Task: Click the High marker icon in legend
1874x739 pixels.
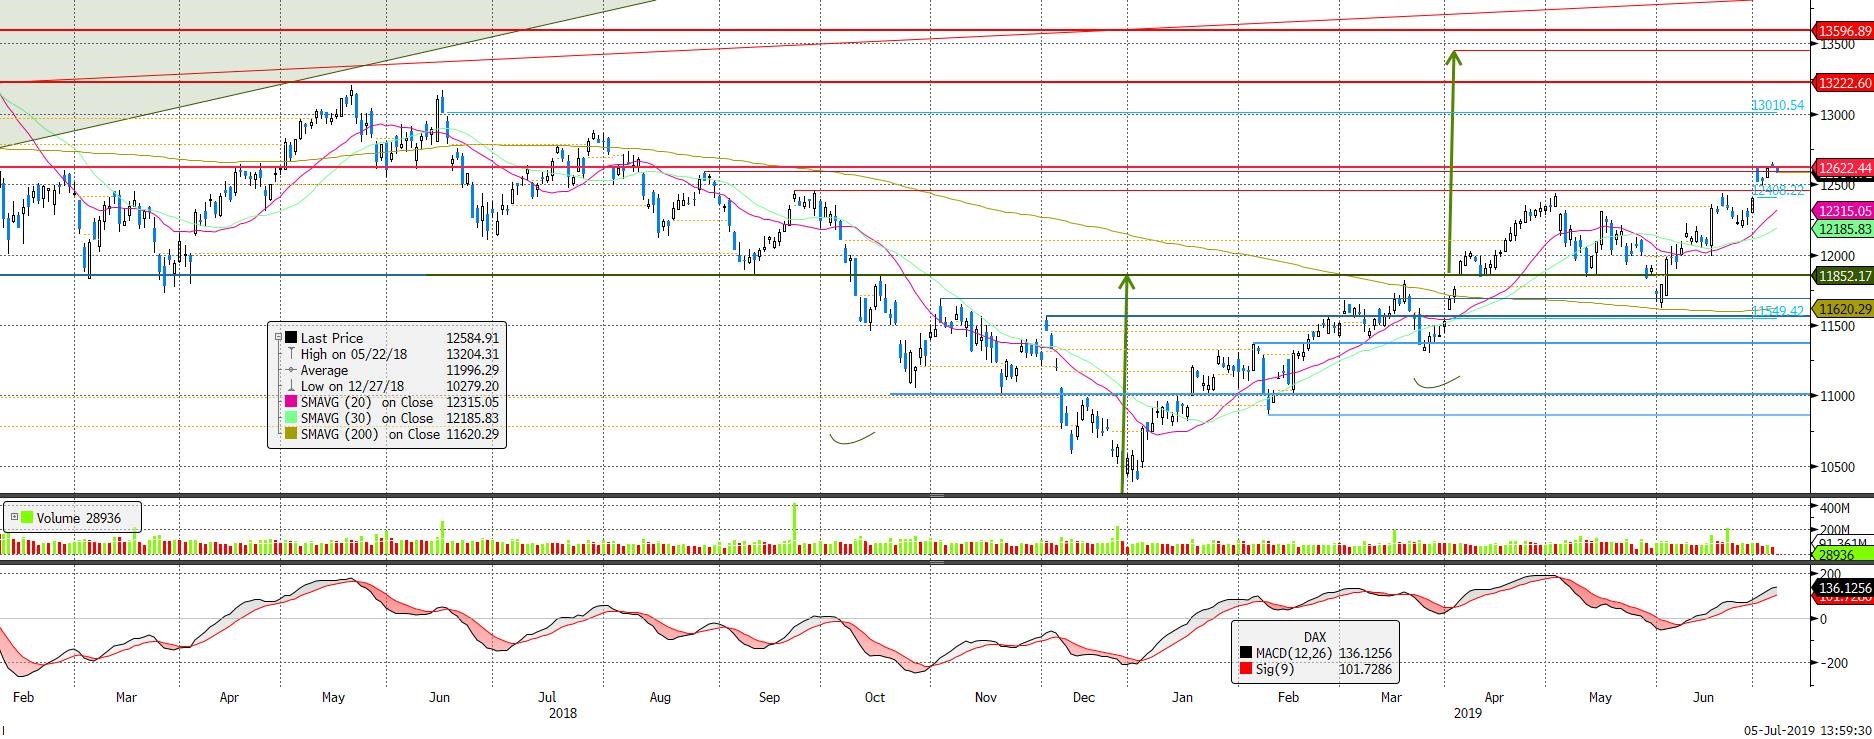Action: [291, 354]
